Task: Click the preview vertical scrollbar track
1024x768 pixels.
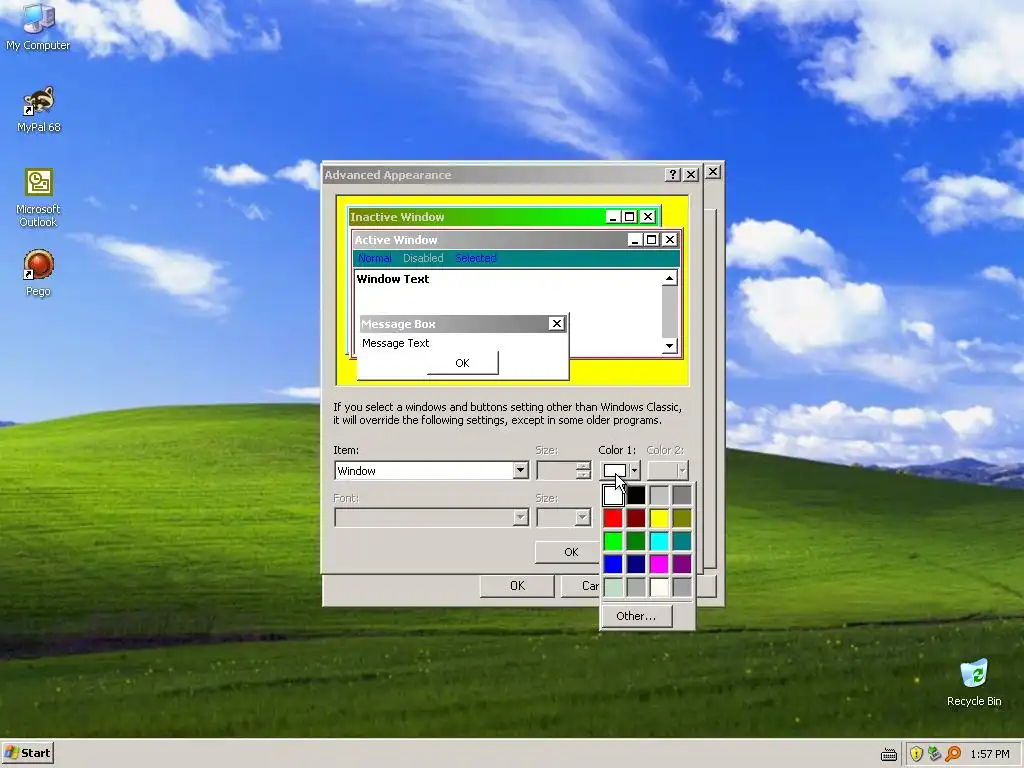Action: (x=669, y=312)
